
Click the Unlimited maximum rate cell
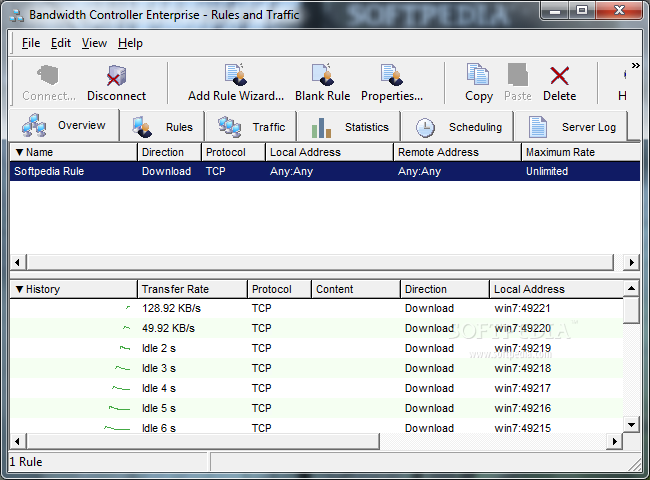[547, 171]
